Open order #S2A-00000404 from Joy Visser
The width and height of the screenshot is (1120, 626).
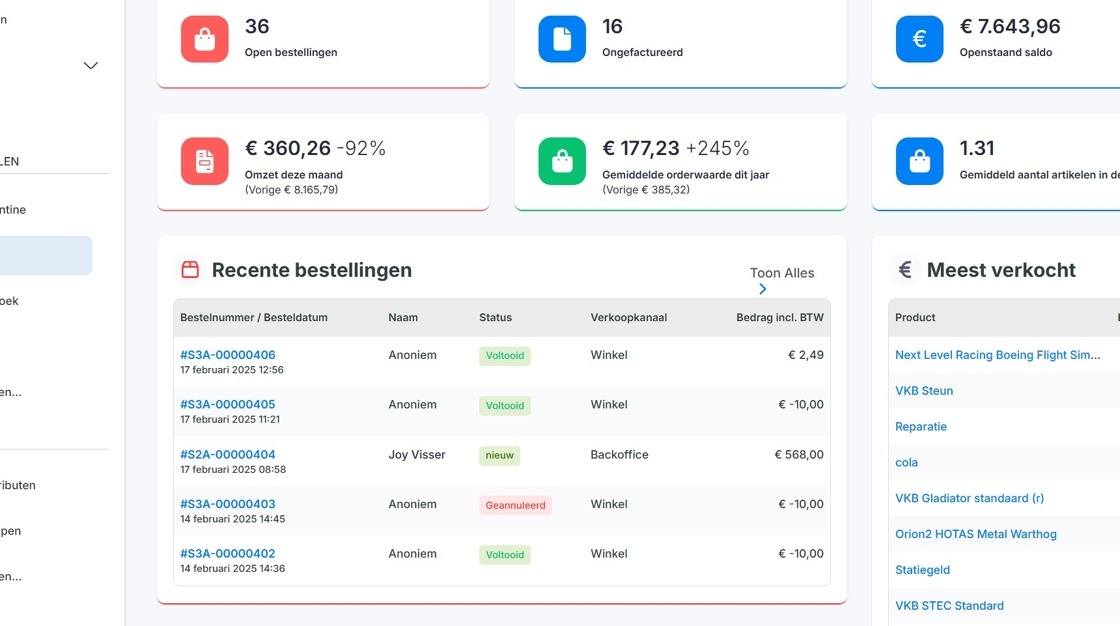pos(227,454)
